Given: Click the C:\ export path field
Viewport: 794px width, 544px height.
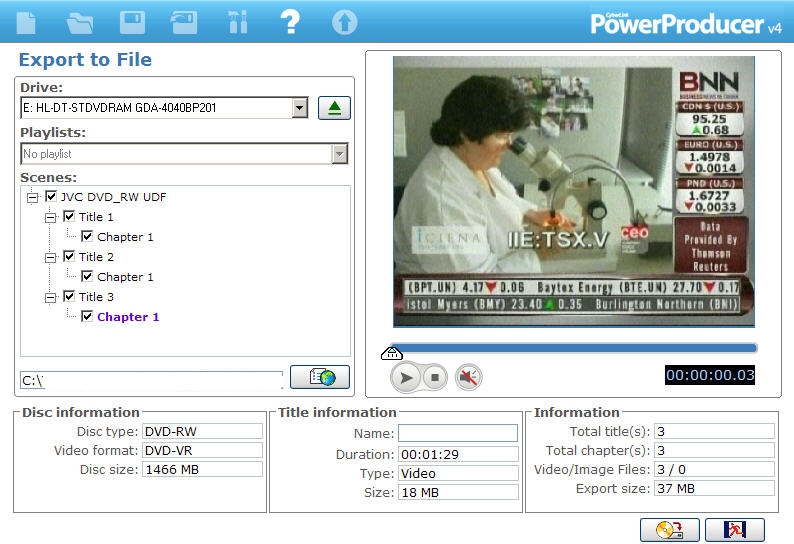Looking at the screenshot, I should click(151, 380).
